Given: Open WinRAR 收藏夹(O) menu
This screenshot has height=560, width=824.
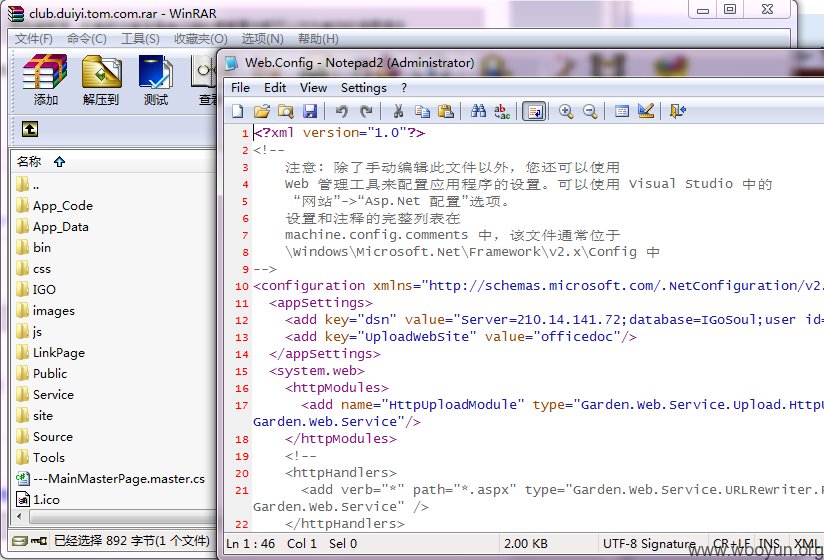Looking at the screenshot, I should (x=201, y=39).
